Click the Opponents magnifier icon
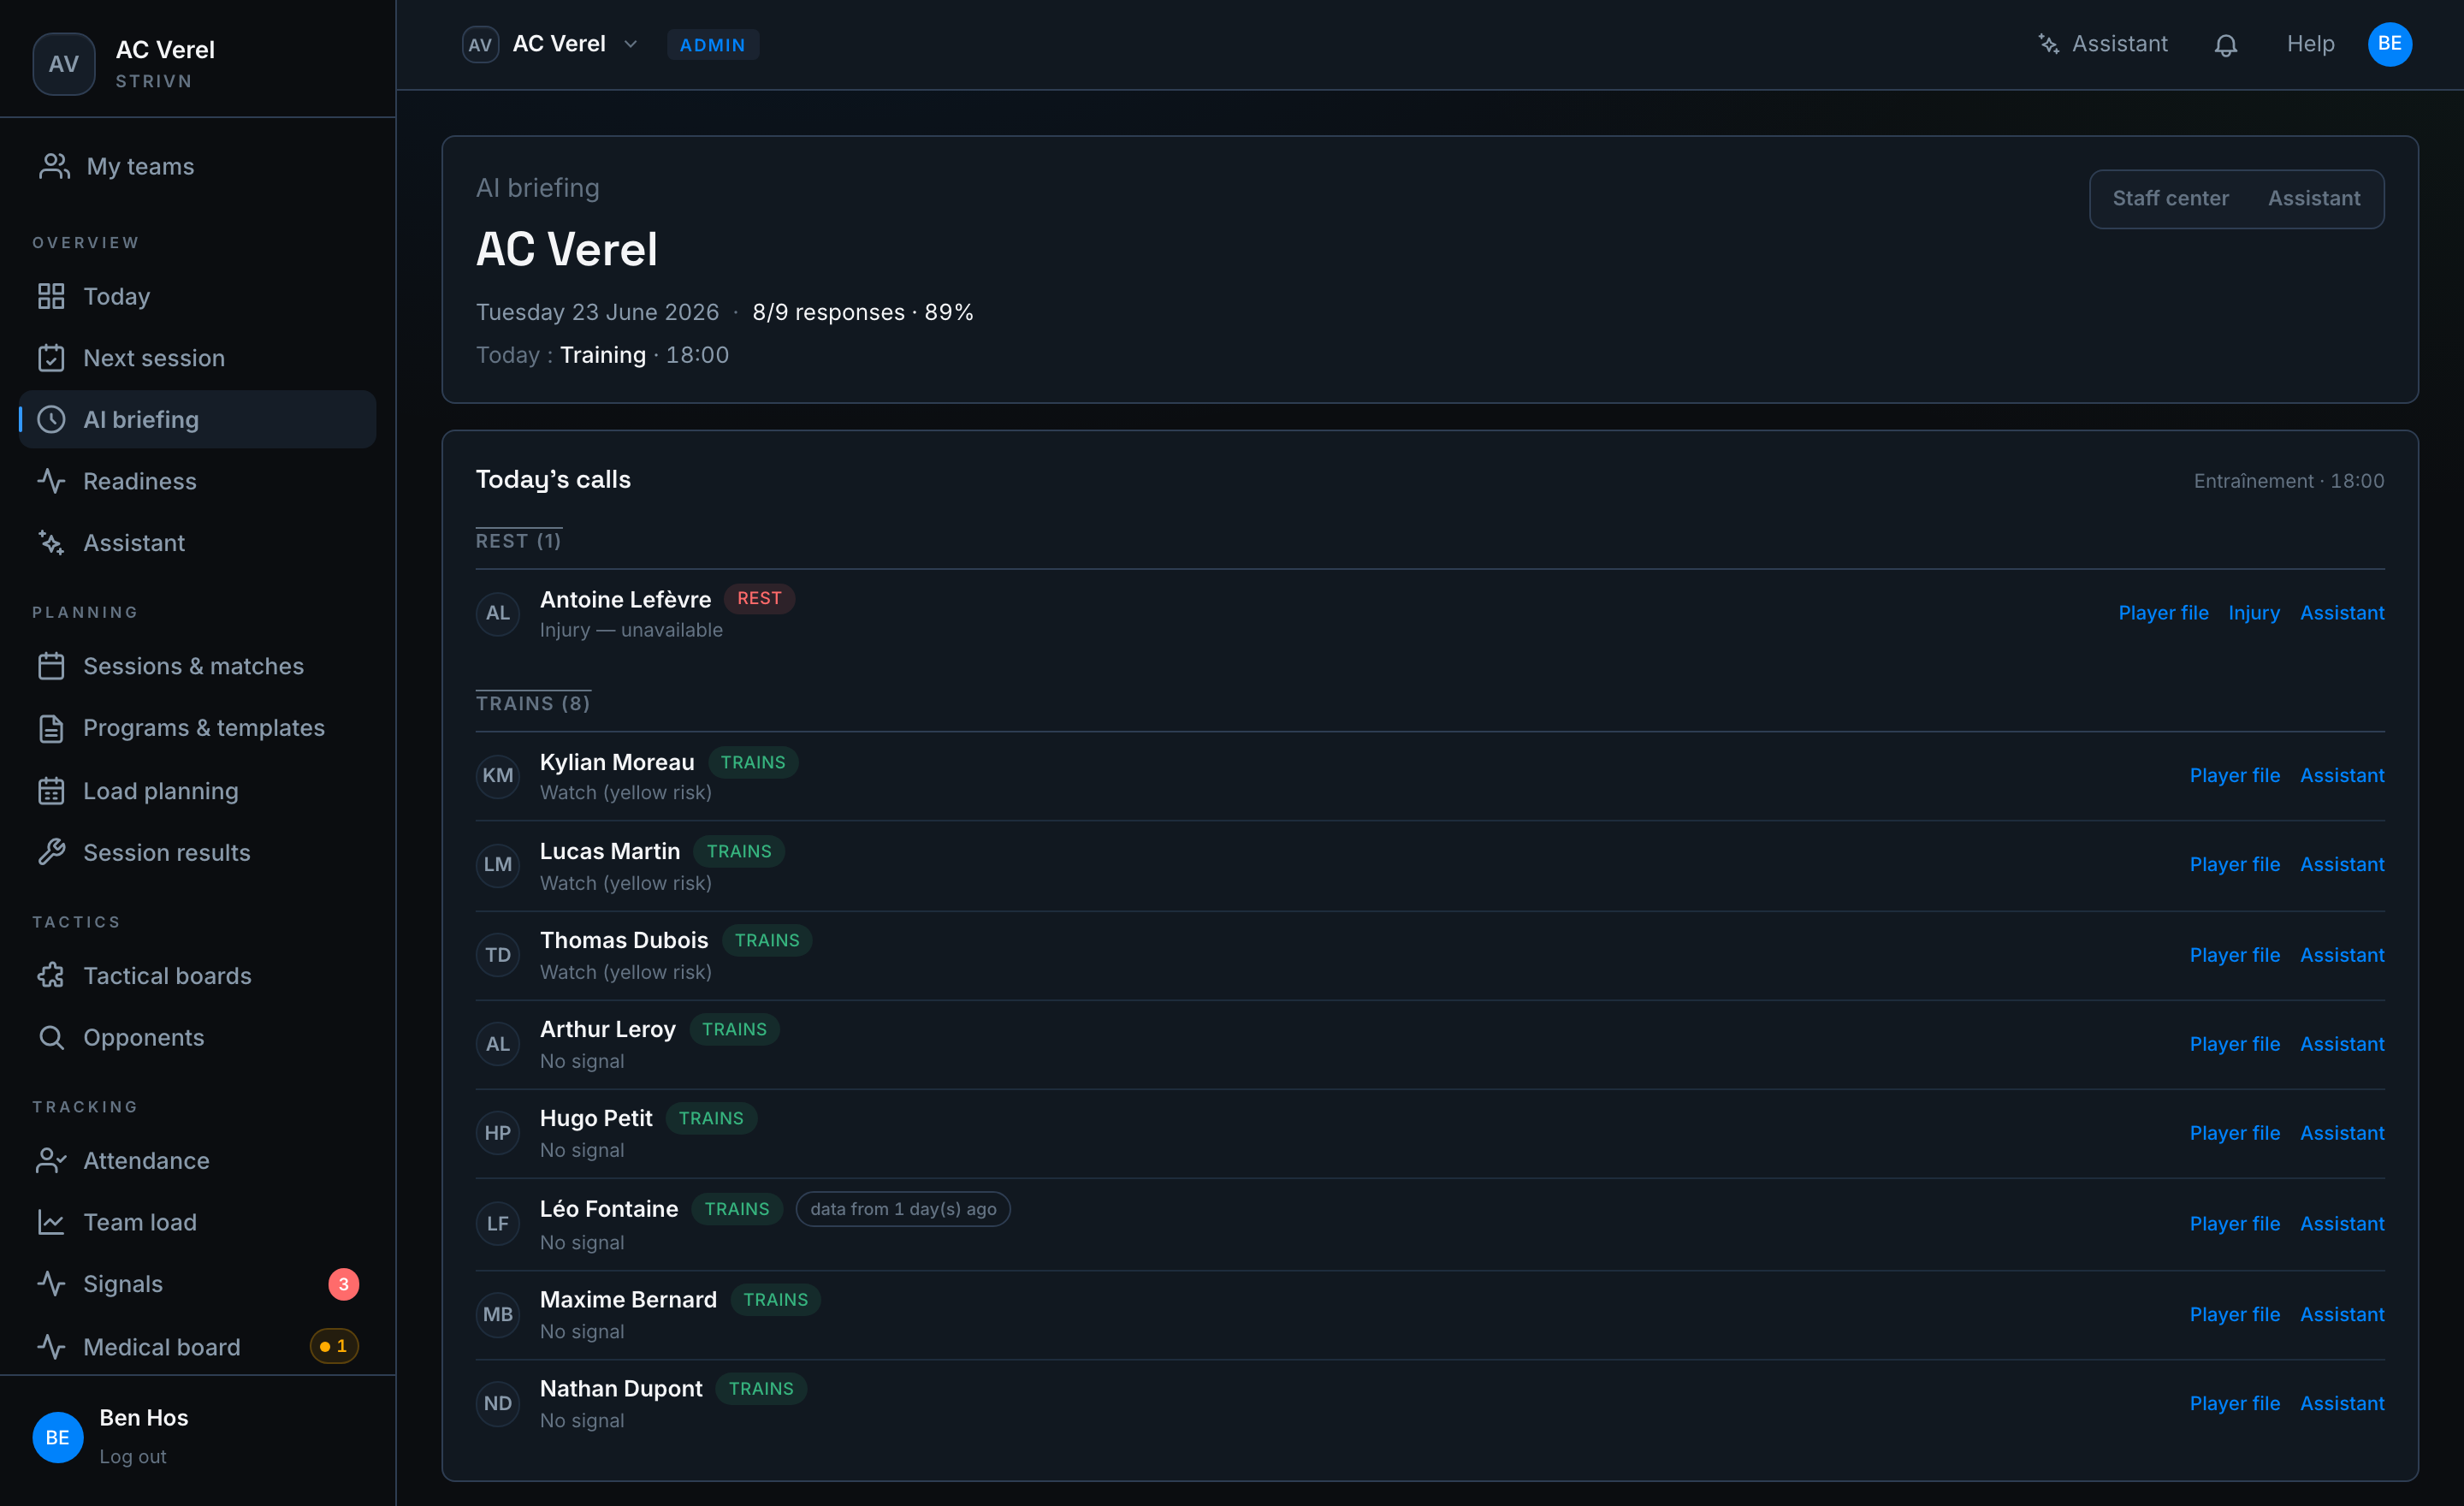The height and width of the screenshot is (1506, 2464). pos(51,1037)
